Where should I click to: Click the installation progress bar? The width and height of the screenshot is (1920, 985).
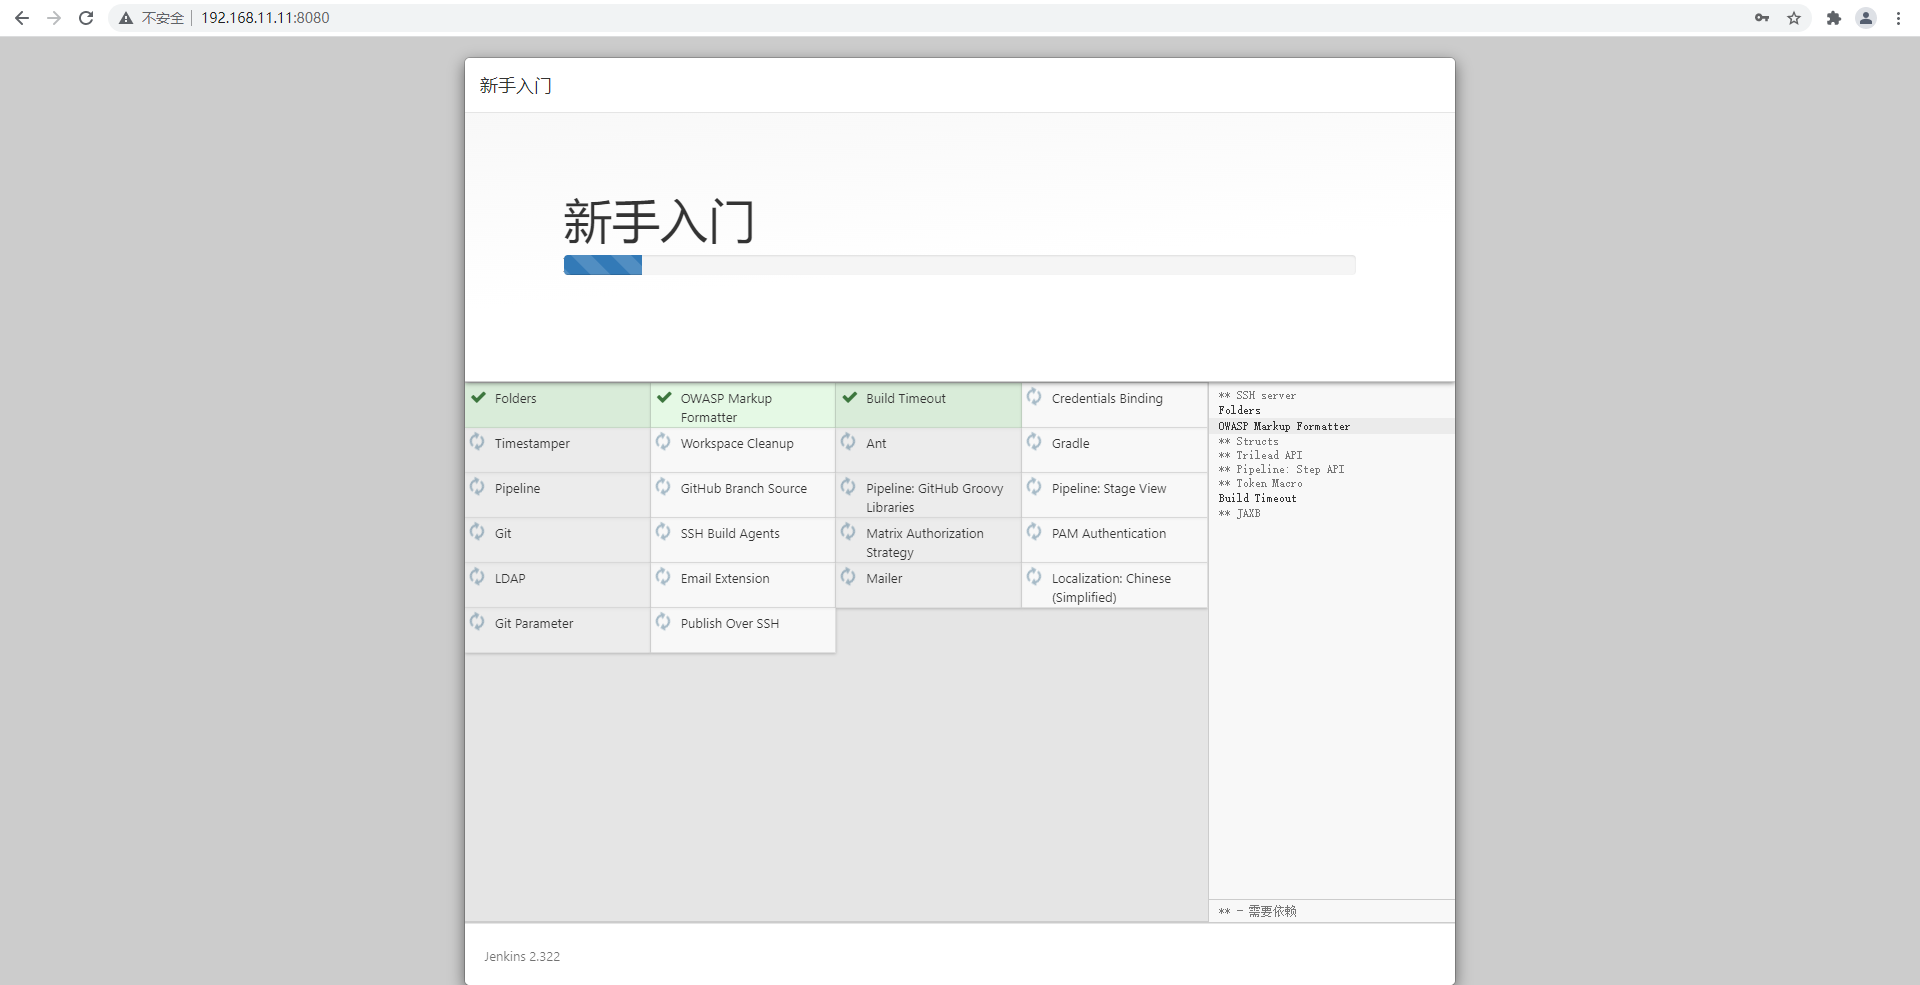pyautogui.click(x=959, y=265)
